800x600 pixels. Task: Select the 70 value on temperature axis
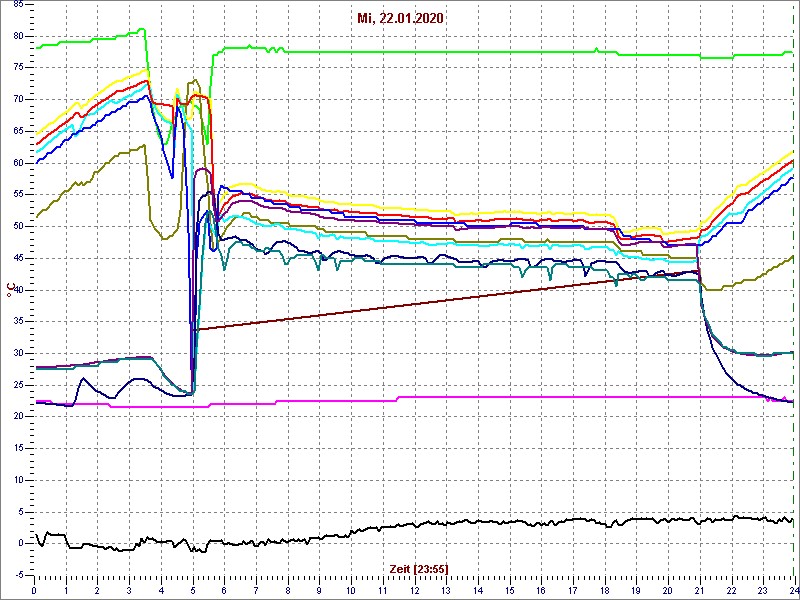18,99
